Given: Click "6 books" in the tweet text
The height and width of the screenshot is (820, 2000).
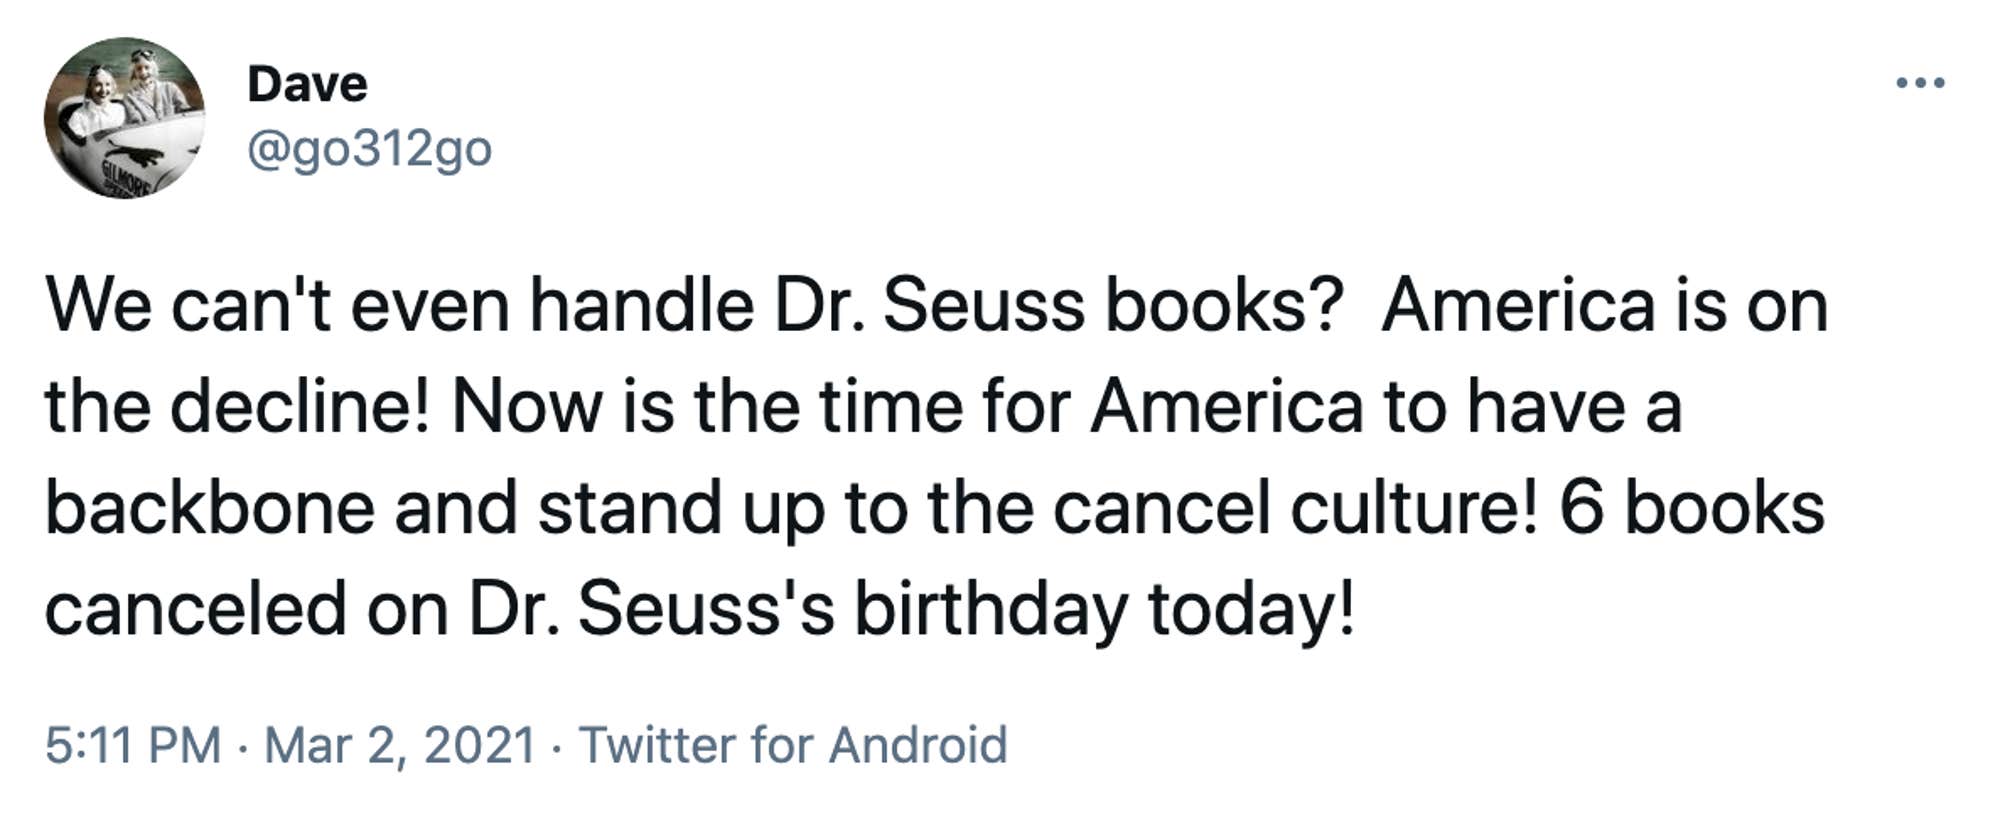Looking at the screenshot, I should (1692, 507).
